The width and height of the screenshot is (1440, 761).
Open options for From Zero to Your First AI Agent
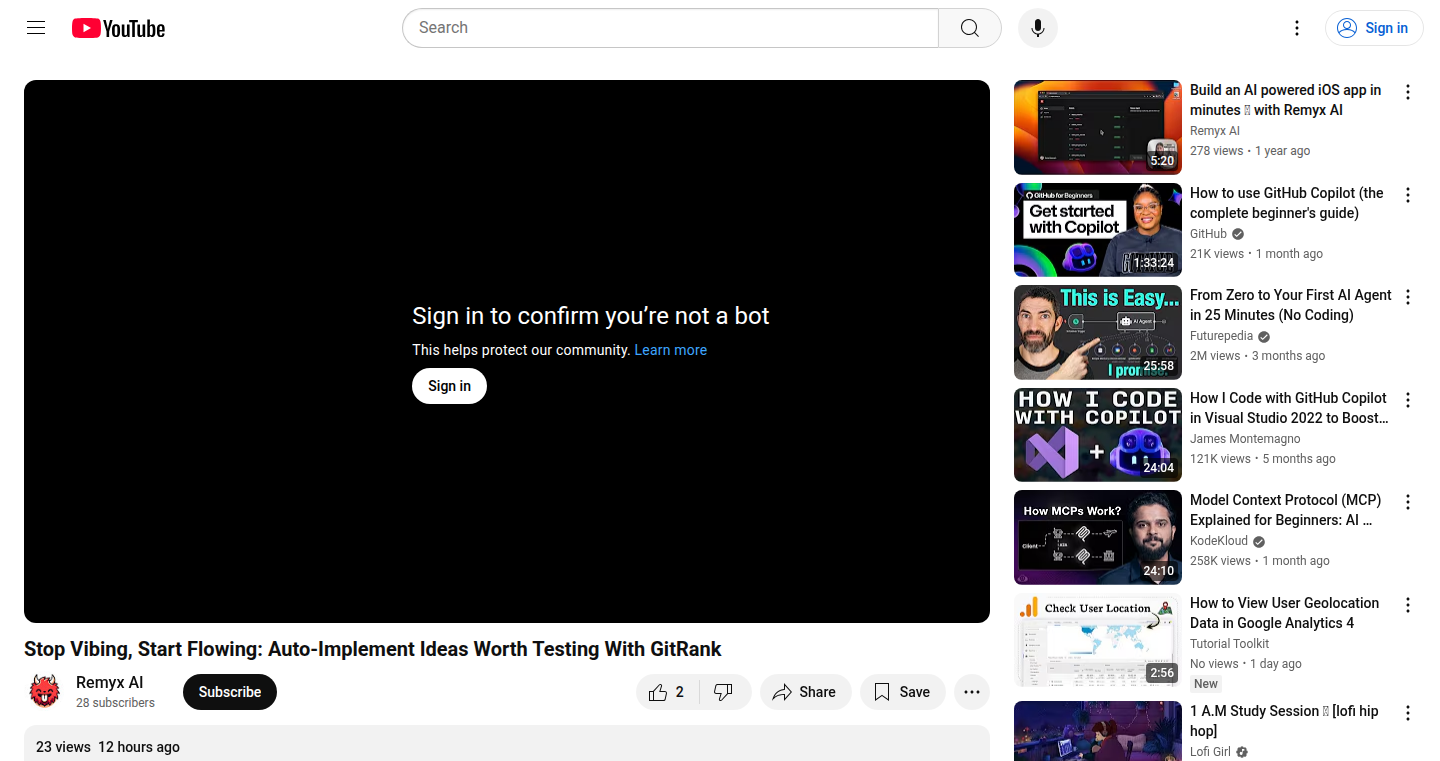(1408, 297)
